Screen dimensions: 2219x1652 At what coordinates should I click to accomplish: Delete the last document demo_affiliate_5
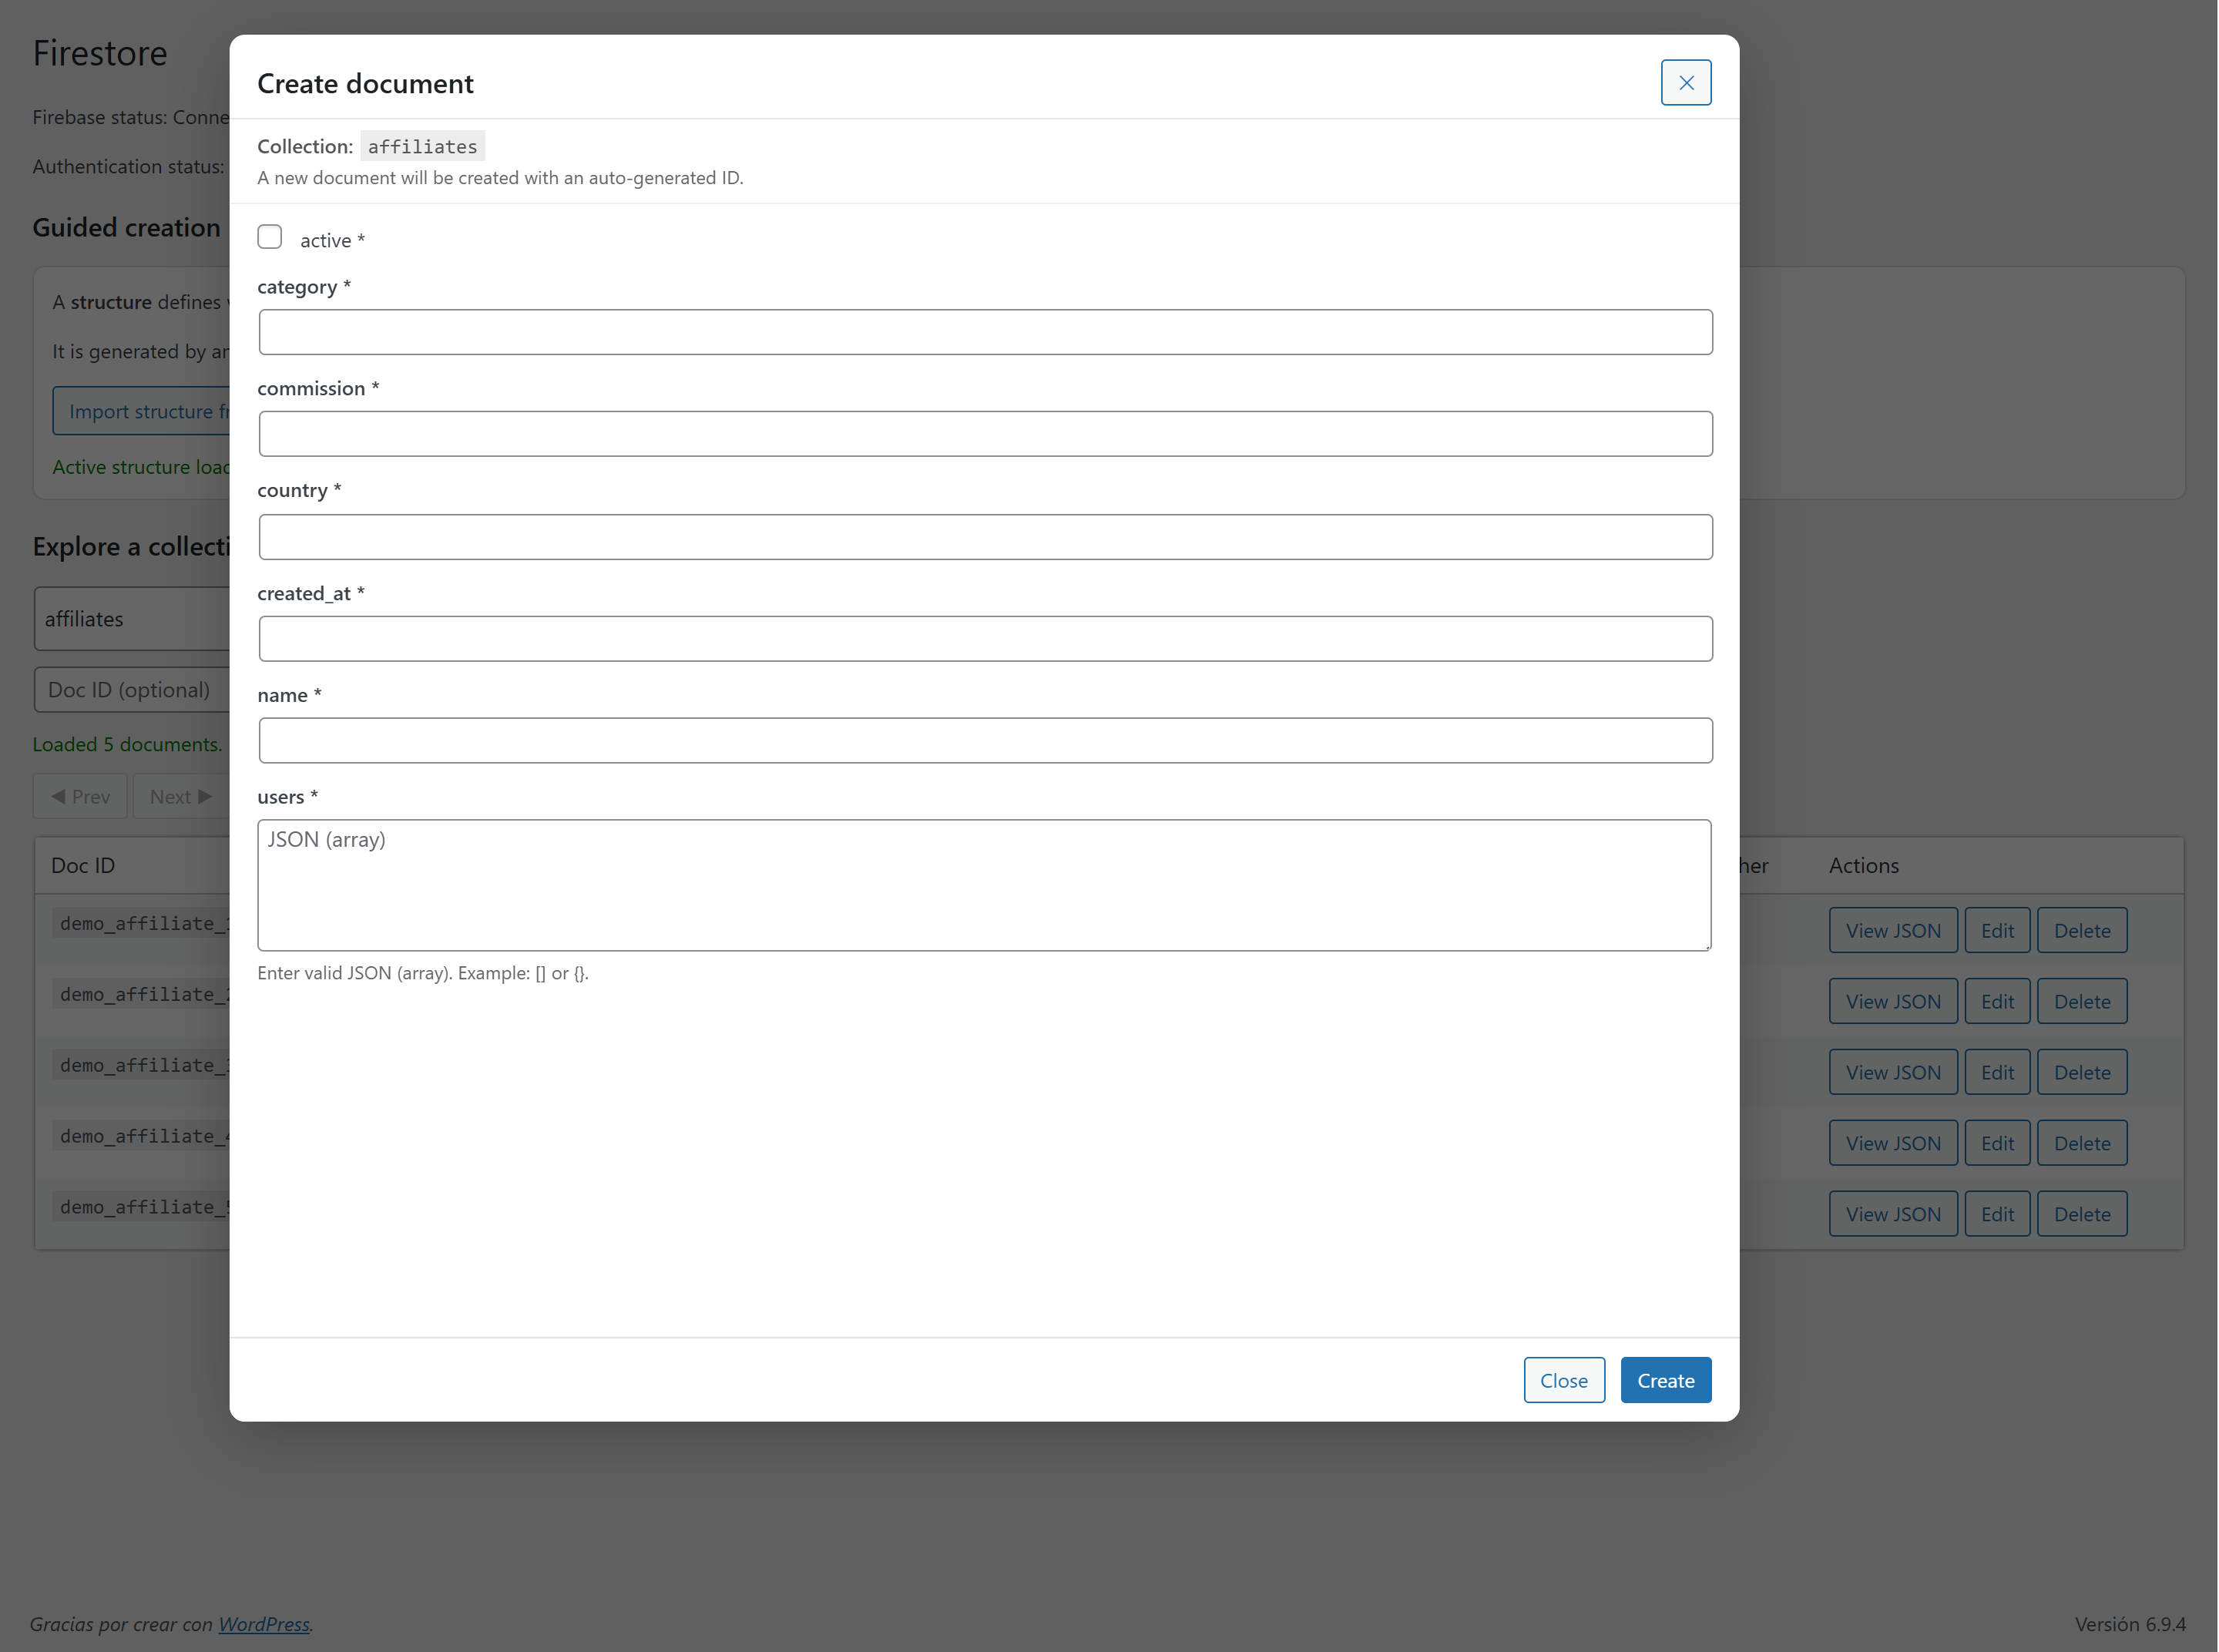pyautogui.click(x=2081, y=1213)
